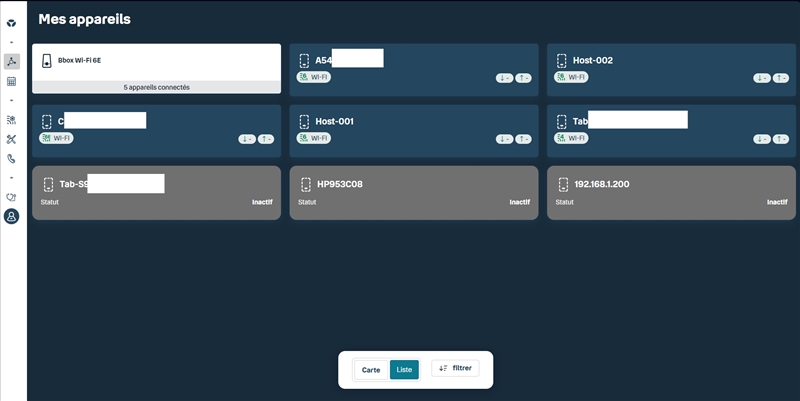Viewport: 800px width, 401px height.
Task: Click the download rate badge on Host-002
Action: (x=762, y=78)
